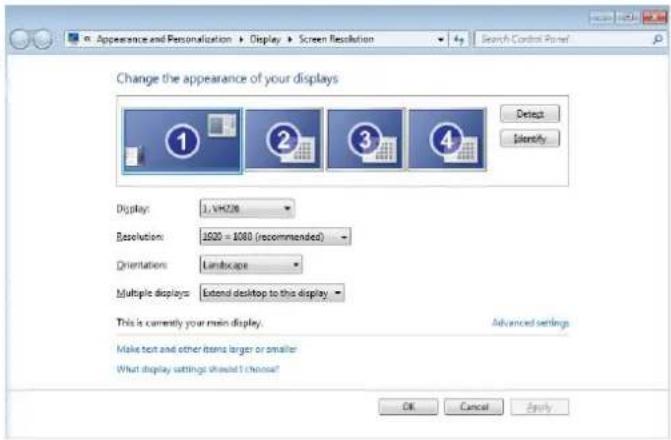The height and width of the screenshot is (440, 671).
Task: Click the 'This is currently your main display' text
Action: [x=190, y=323]
